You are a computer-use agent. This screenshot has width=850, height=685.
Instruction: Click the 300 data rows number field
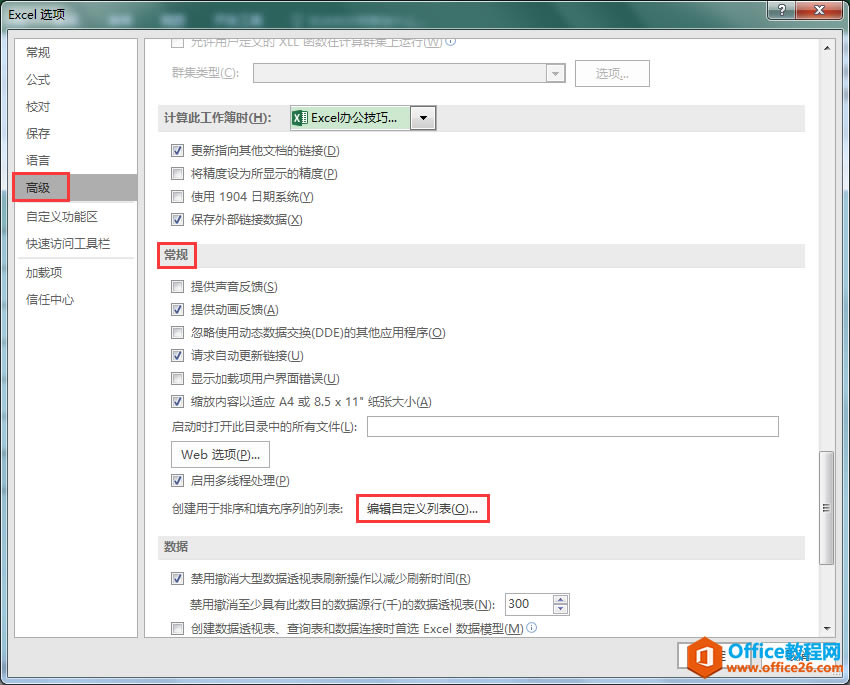(x=529, y=604)
